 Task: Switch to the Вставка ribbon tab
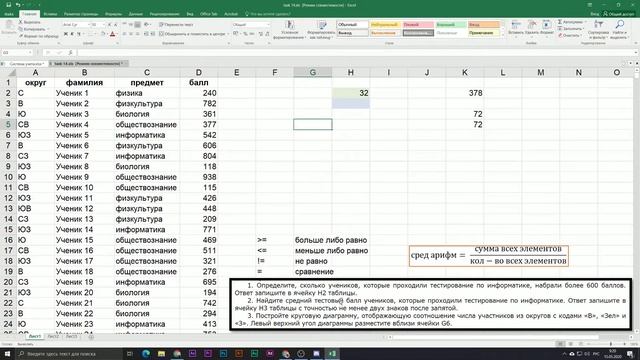click(x=50, y=14)
